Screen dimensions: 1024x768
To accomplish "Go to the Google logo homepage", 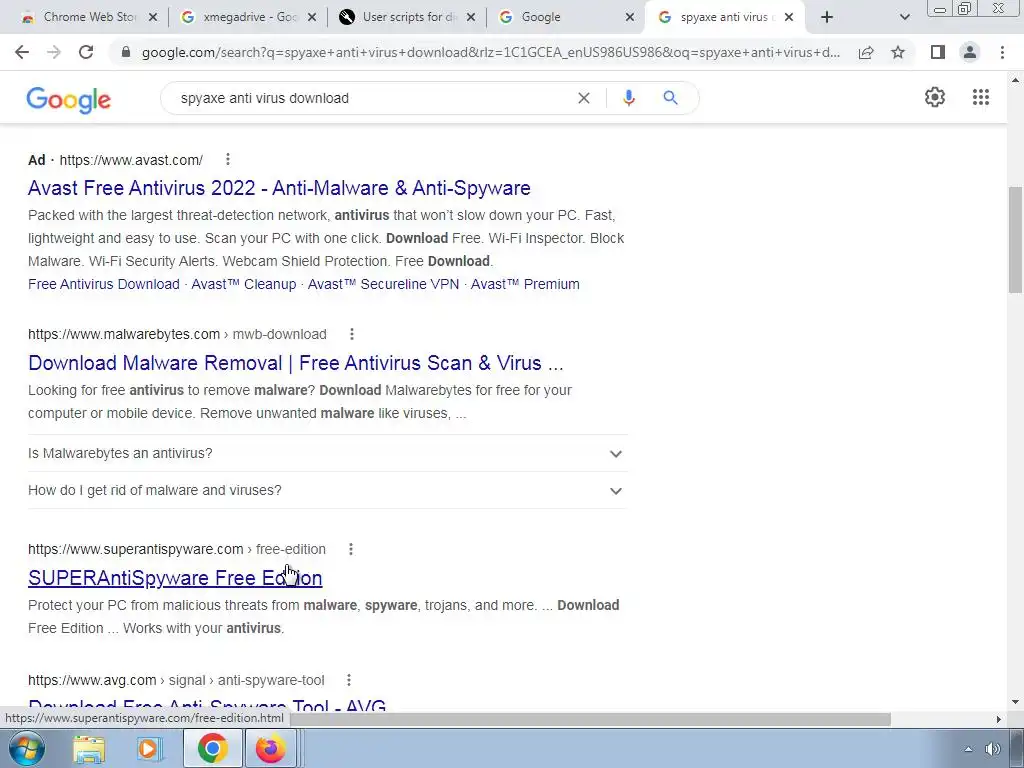I will point(69,99).
